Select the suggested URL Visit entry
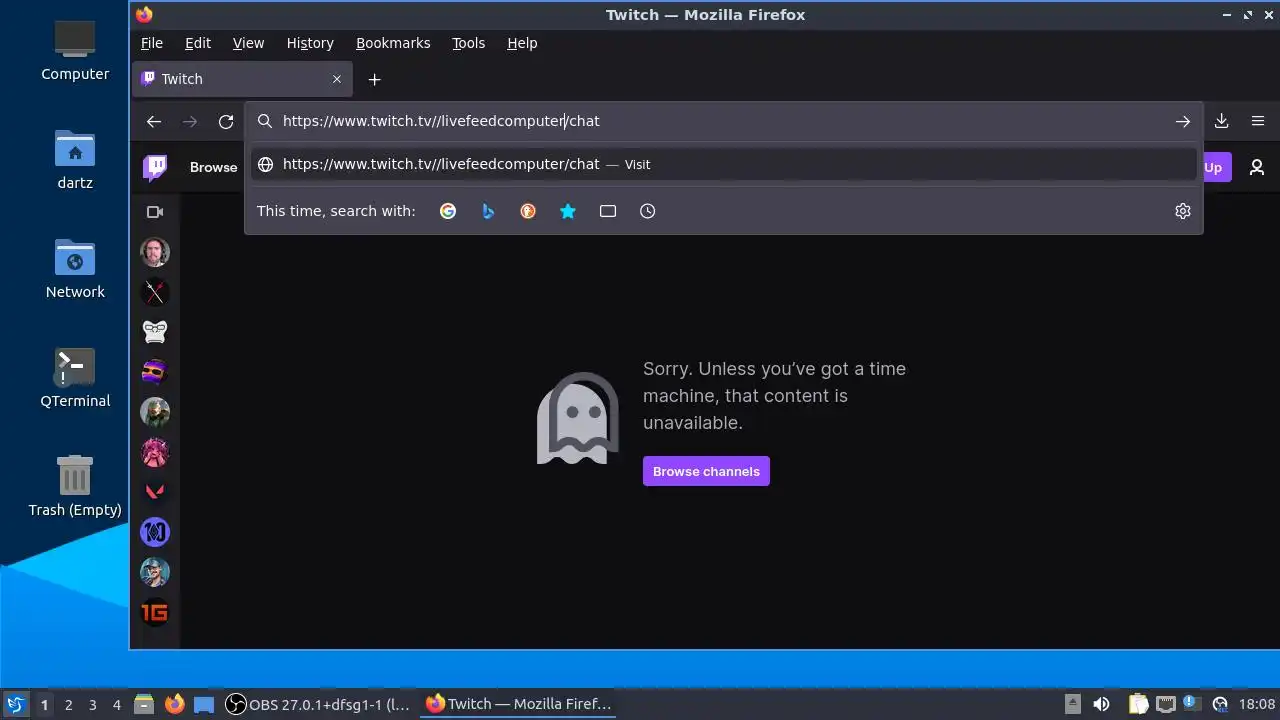Screen dimensions: 1280x720 pyautogui.click(x=723, y=164)
